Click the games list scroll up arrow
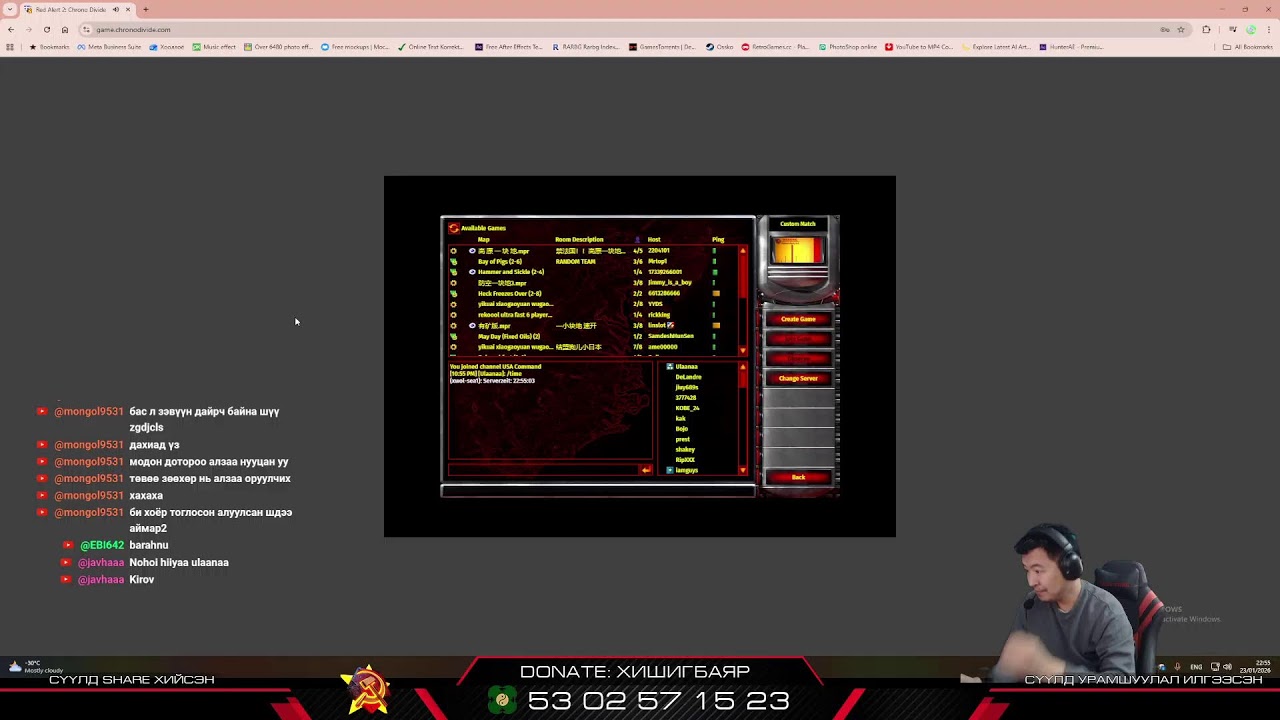This screenshot has height=720, width=1280. 743,250
